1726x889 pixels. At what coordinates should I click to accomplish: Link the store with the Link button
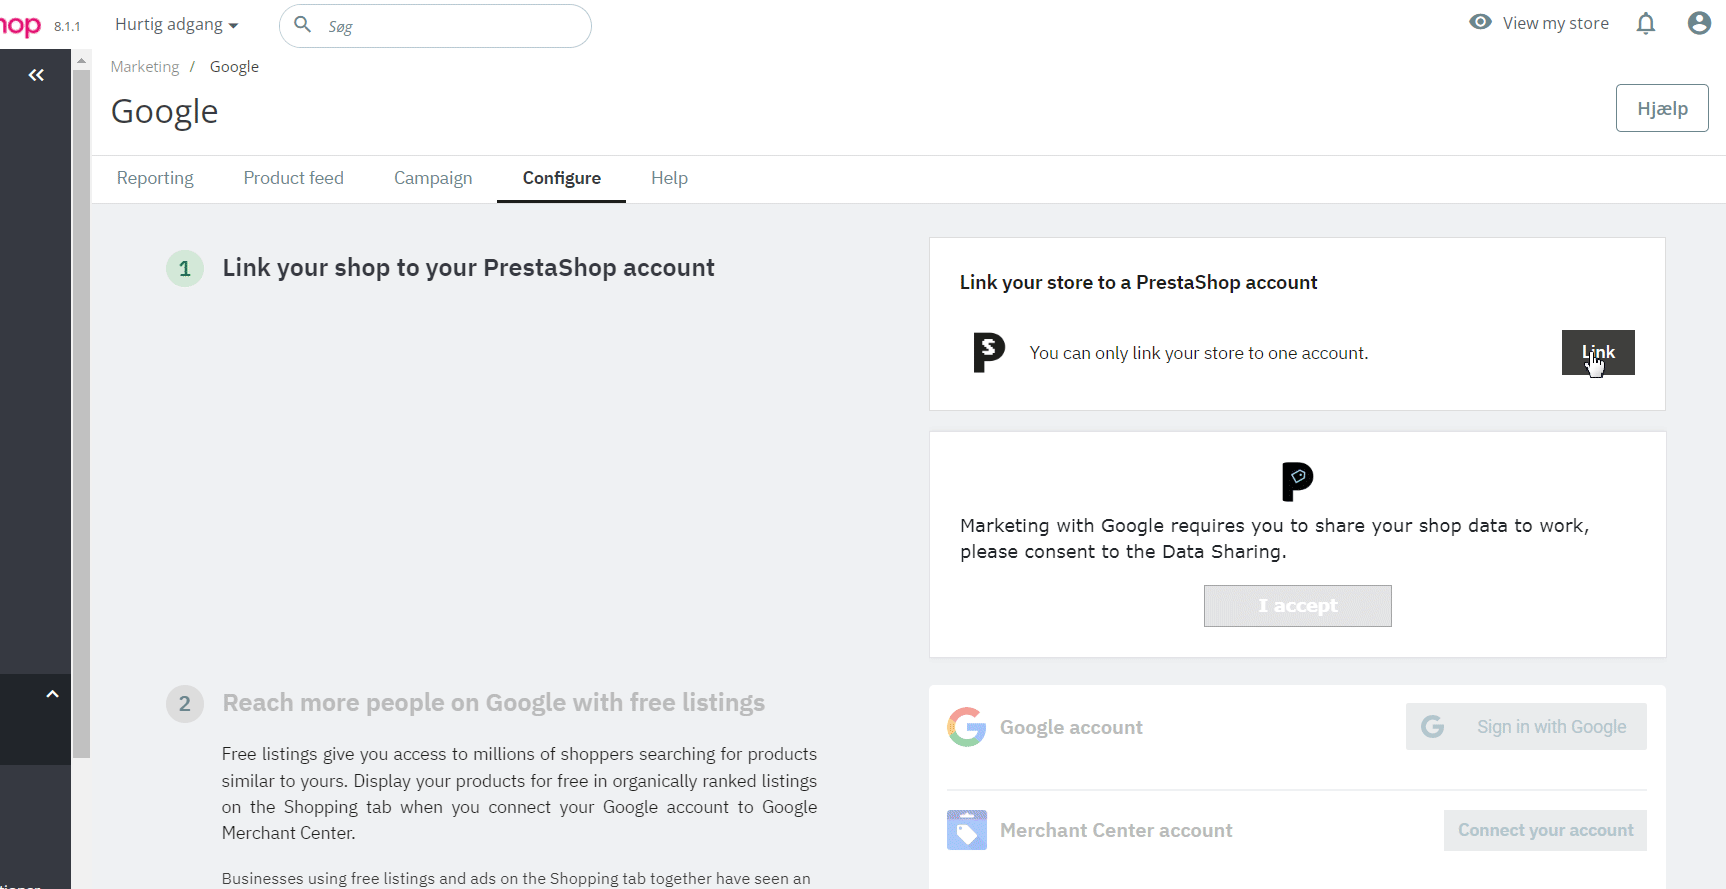point(1597,352)
